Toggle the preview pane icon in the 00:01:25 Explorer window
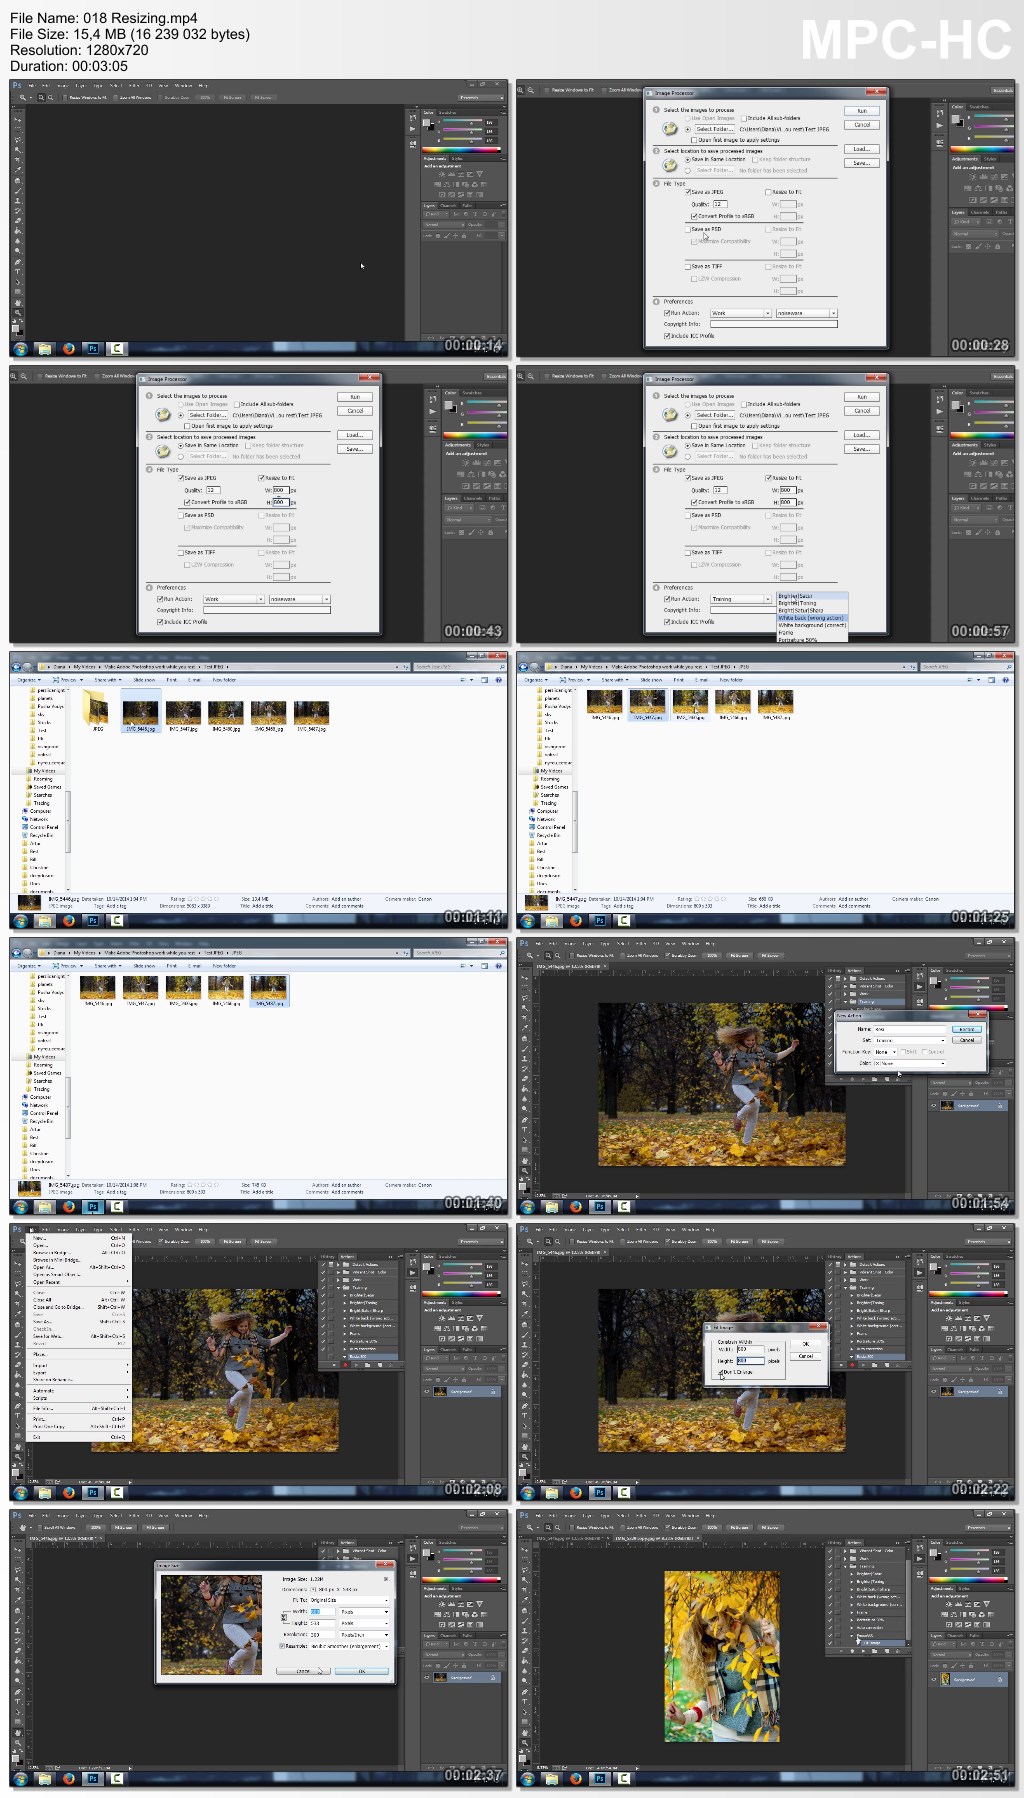The width and height of the screenshot is (1024, 1798). 991,680
